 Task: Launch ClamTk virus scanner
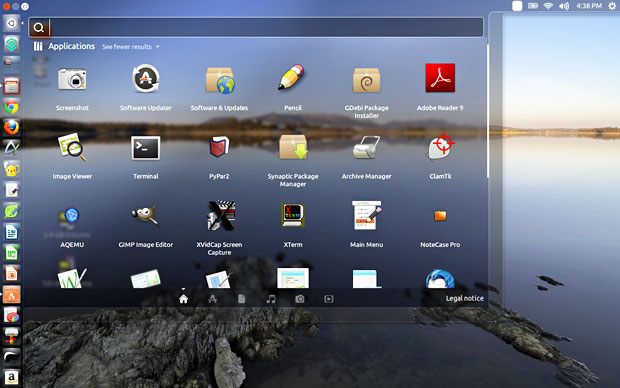tap(441, 146)
